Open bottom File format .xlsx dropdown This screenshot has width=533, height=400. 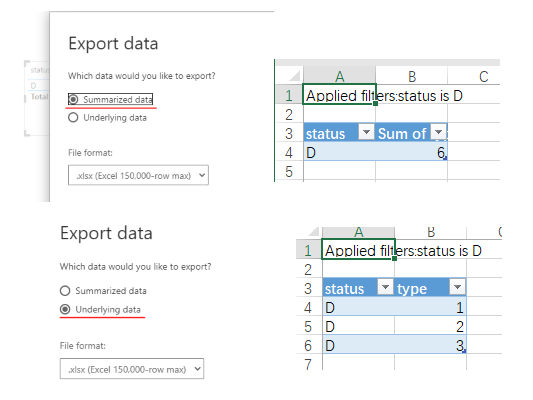pos(132,369)
